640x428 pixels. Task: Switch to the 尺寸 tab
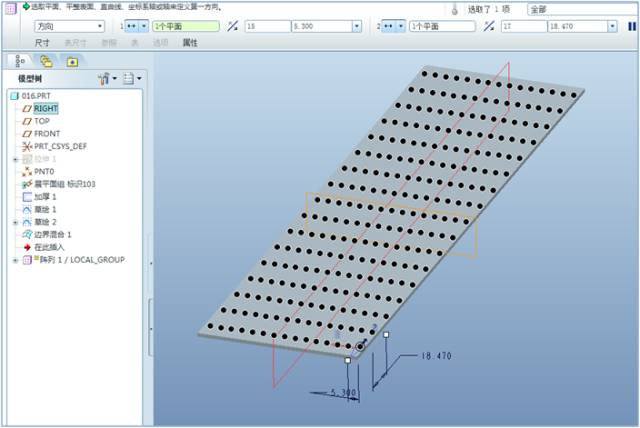point(43,43)
